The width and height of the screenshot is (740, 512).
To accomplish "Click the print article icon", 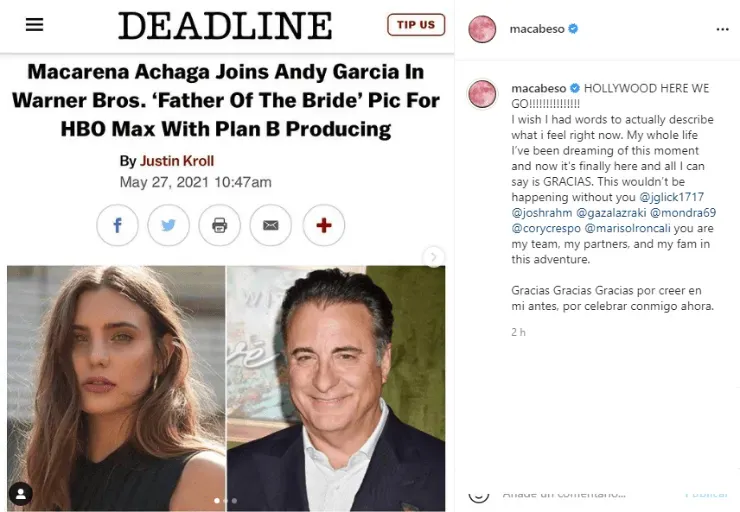I will pos(219,225).
